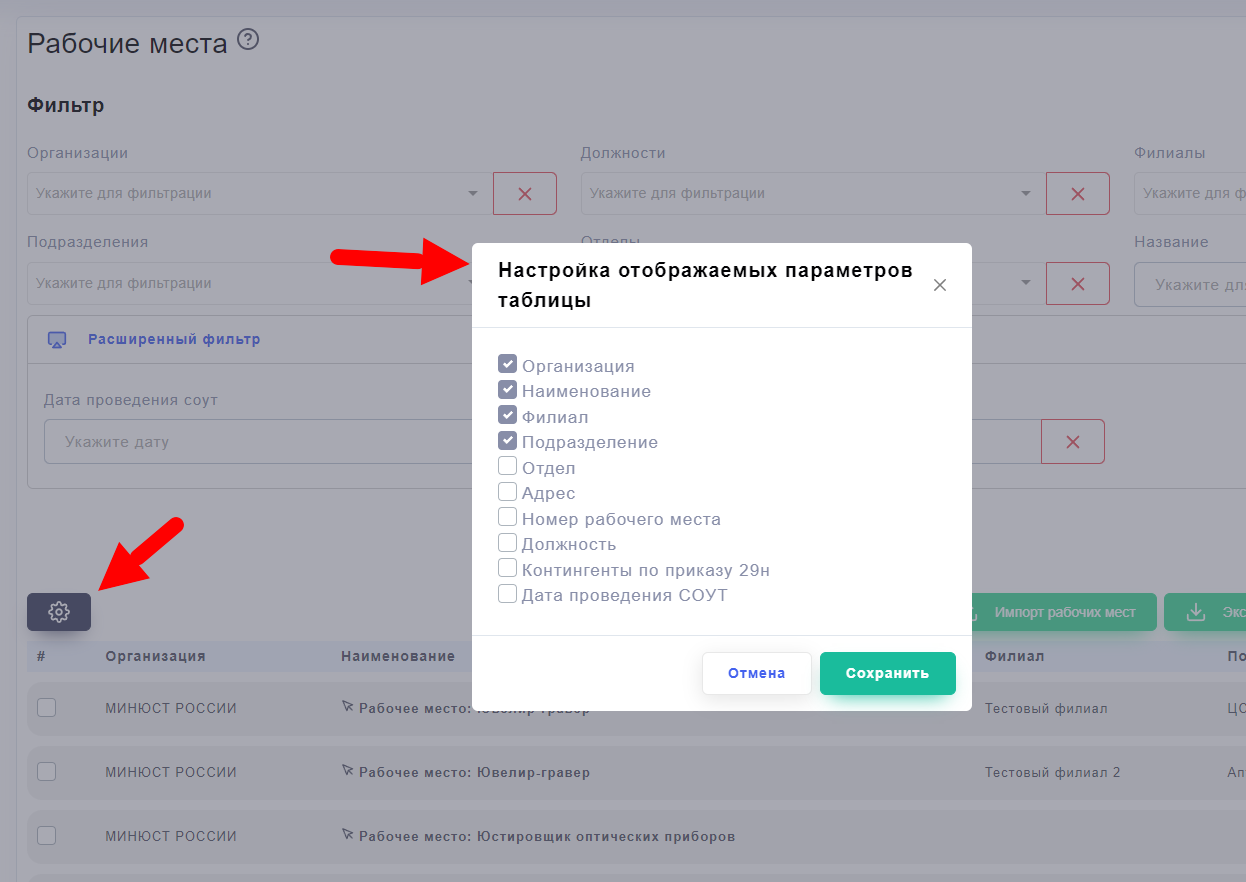The height and width of the screenshot is (882, 1246).
Task: Click the Импорт рабочих мест button
Action: pyautogui.click(x=1063, y=612)
